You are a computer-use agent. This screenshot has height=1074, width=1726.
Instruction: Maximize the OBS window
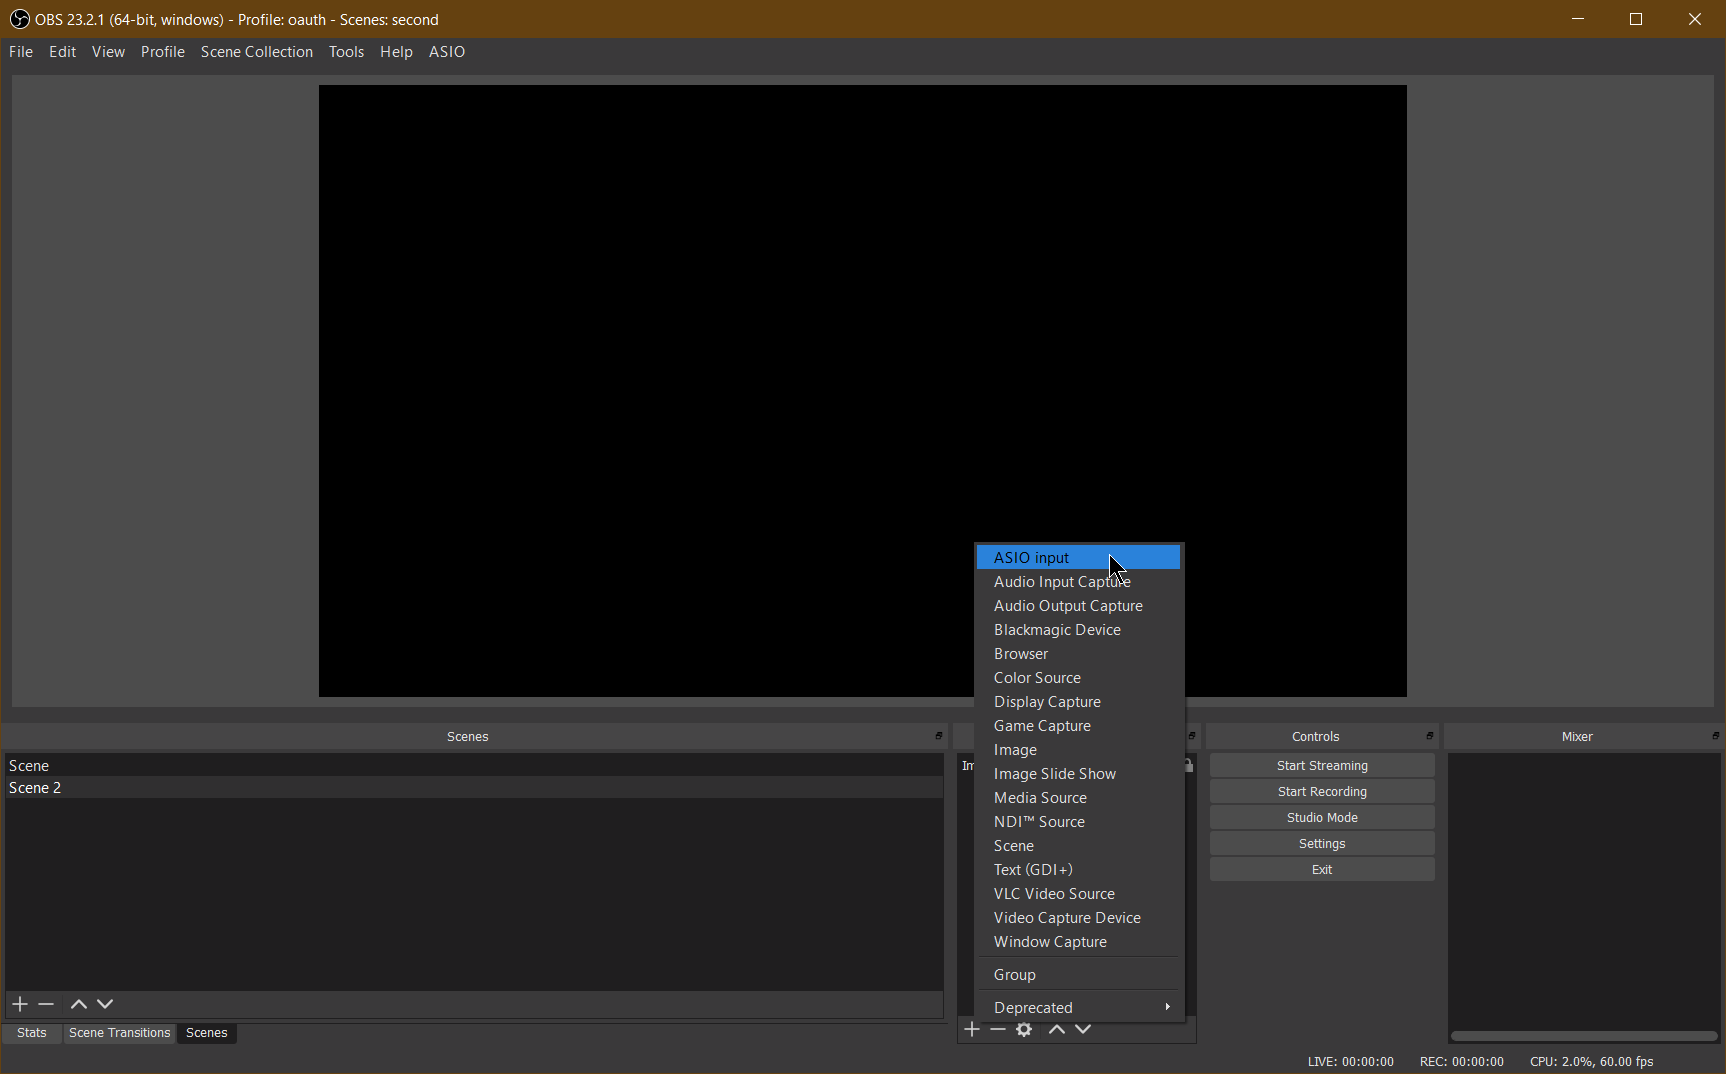(1636, 19)
